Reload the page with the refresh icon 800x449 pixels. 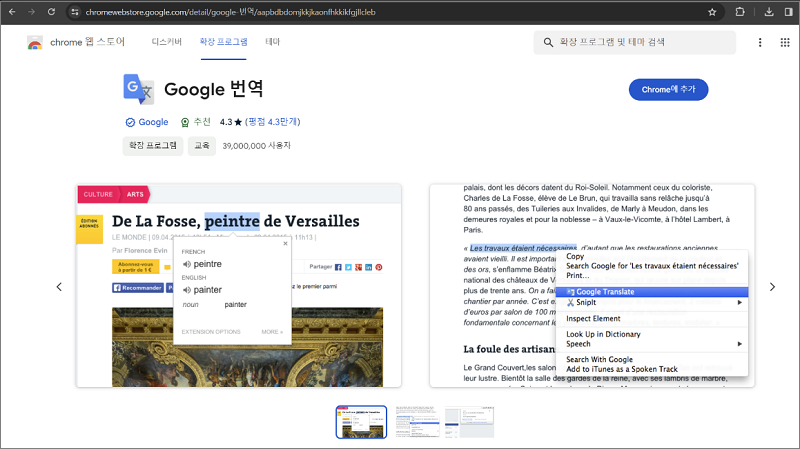click(51, 12)
